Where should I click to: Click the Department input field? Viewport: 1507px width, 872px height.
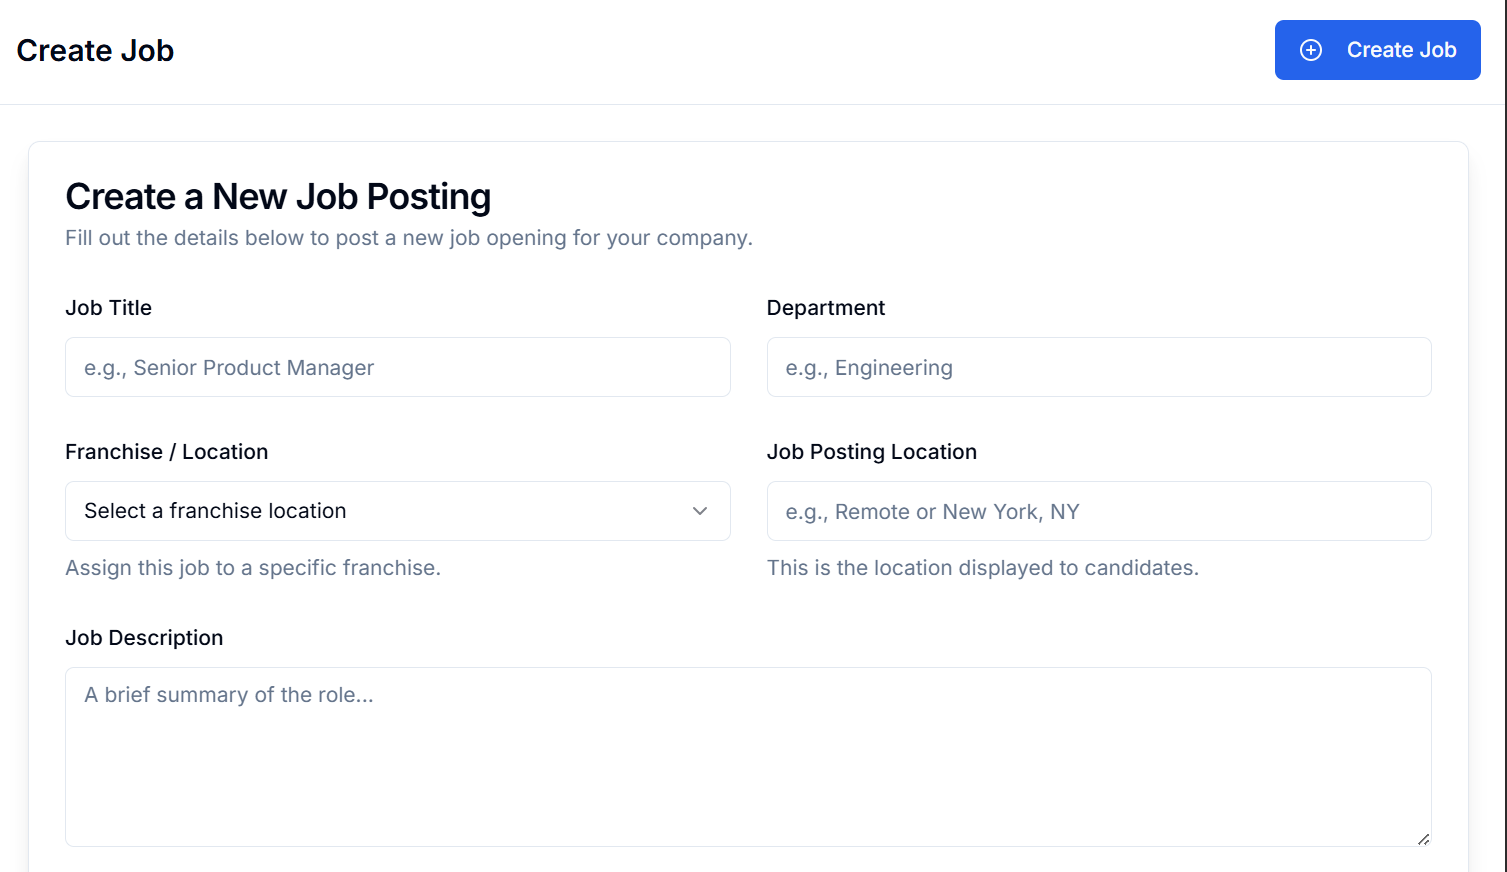coord(1098,367)
